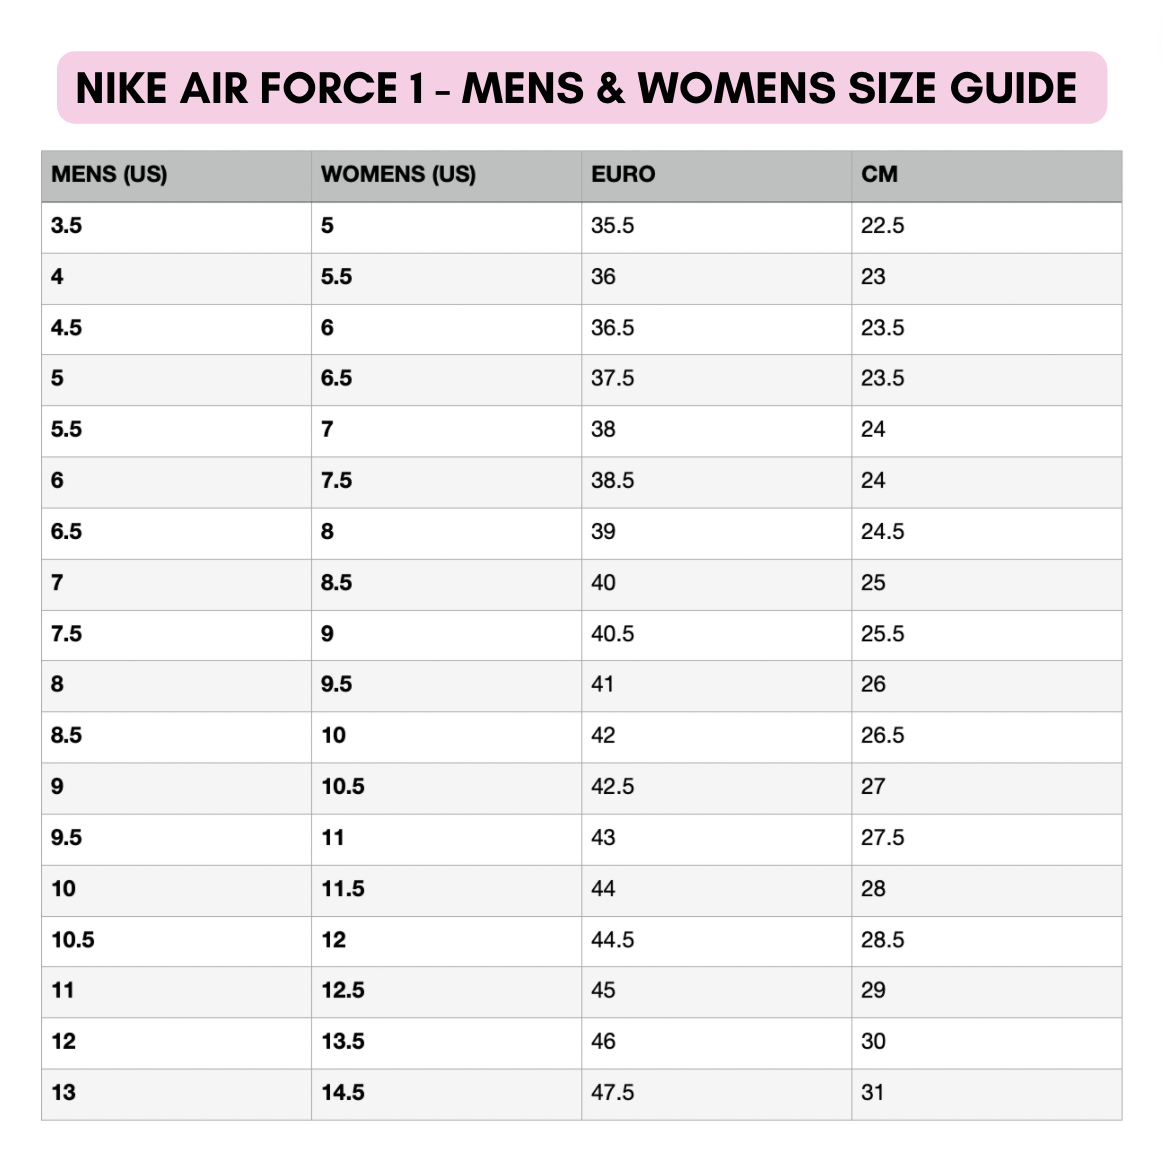The image size is (1162, 1162).
Task: Click womens size 12.5 cell
Action: tap(342, 991)
